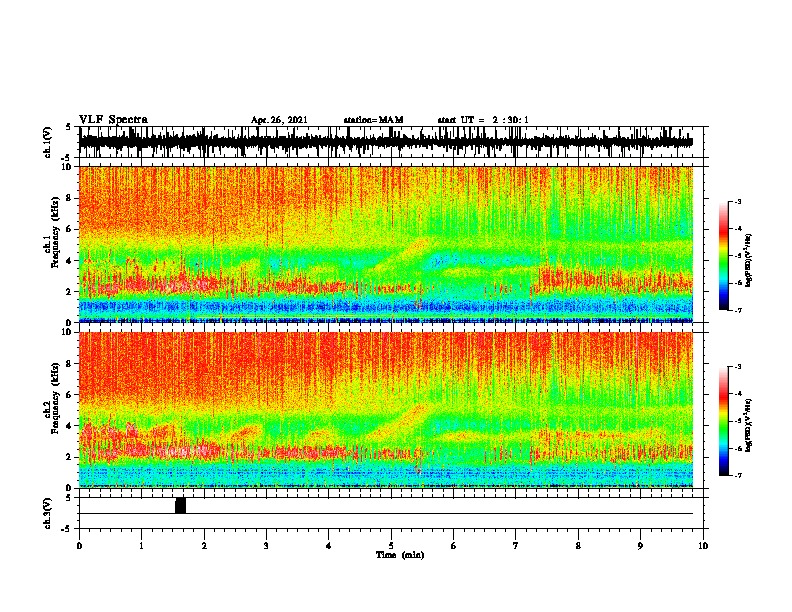Click the "5" tick on ch.1(V) axis
The image size is (792, 612).
[x=68, y=127]
